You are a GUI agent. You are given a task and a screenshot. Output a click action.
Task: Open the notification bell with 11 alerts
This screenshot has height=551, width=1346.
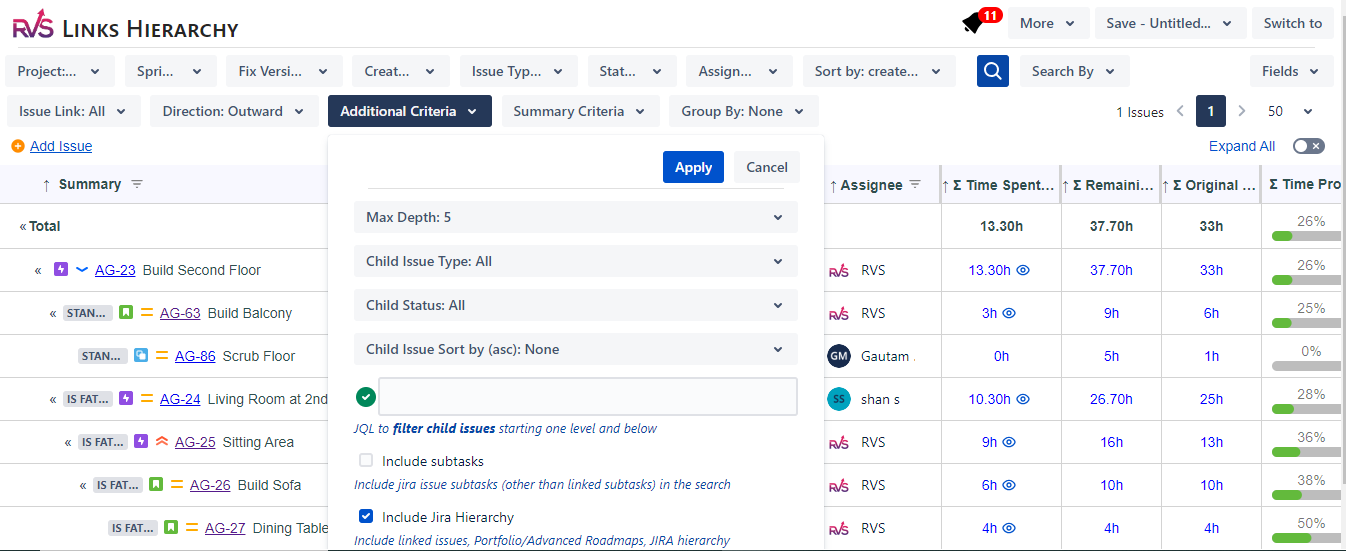click(973, 23)
